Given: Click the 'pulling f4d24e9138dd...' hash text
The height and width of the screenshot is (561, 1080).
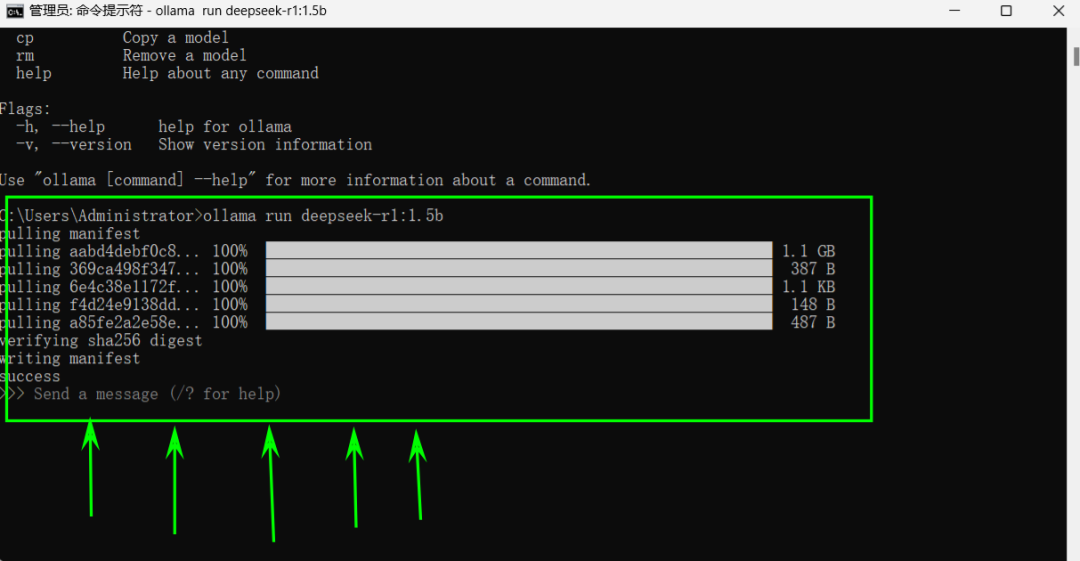Looking at the screenshot, I should click(100, 305).
